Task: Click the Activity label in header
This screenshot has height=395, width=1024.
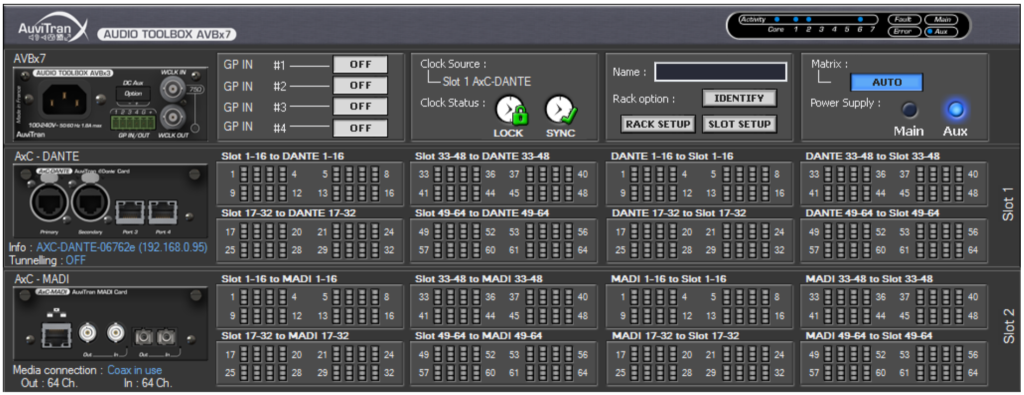Action: coord(752,20)
